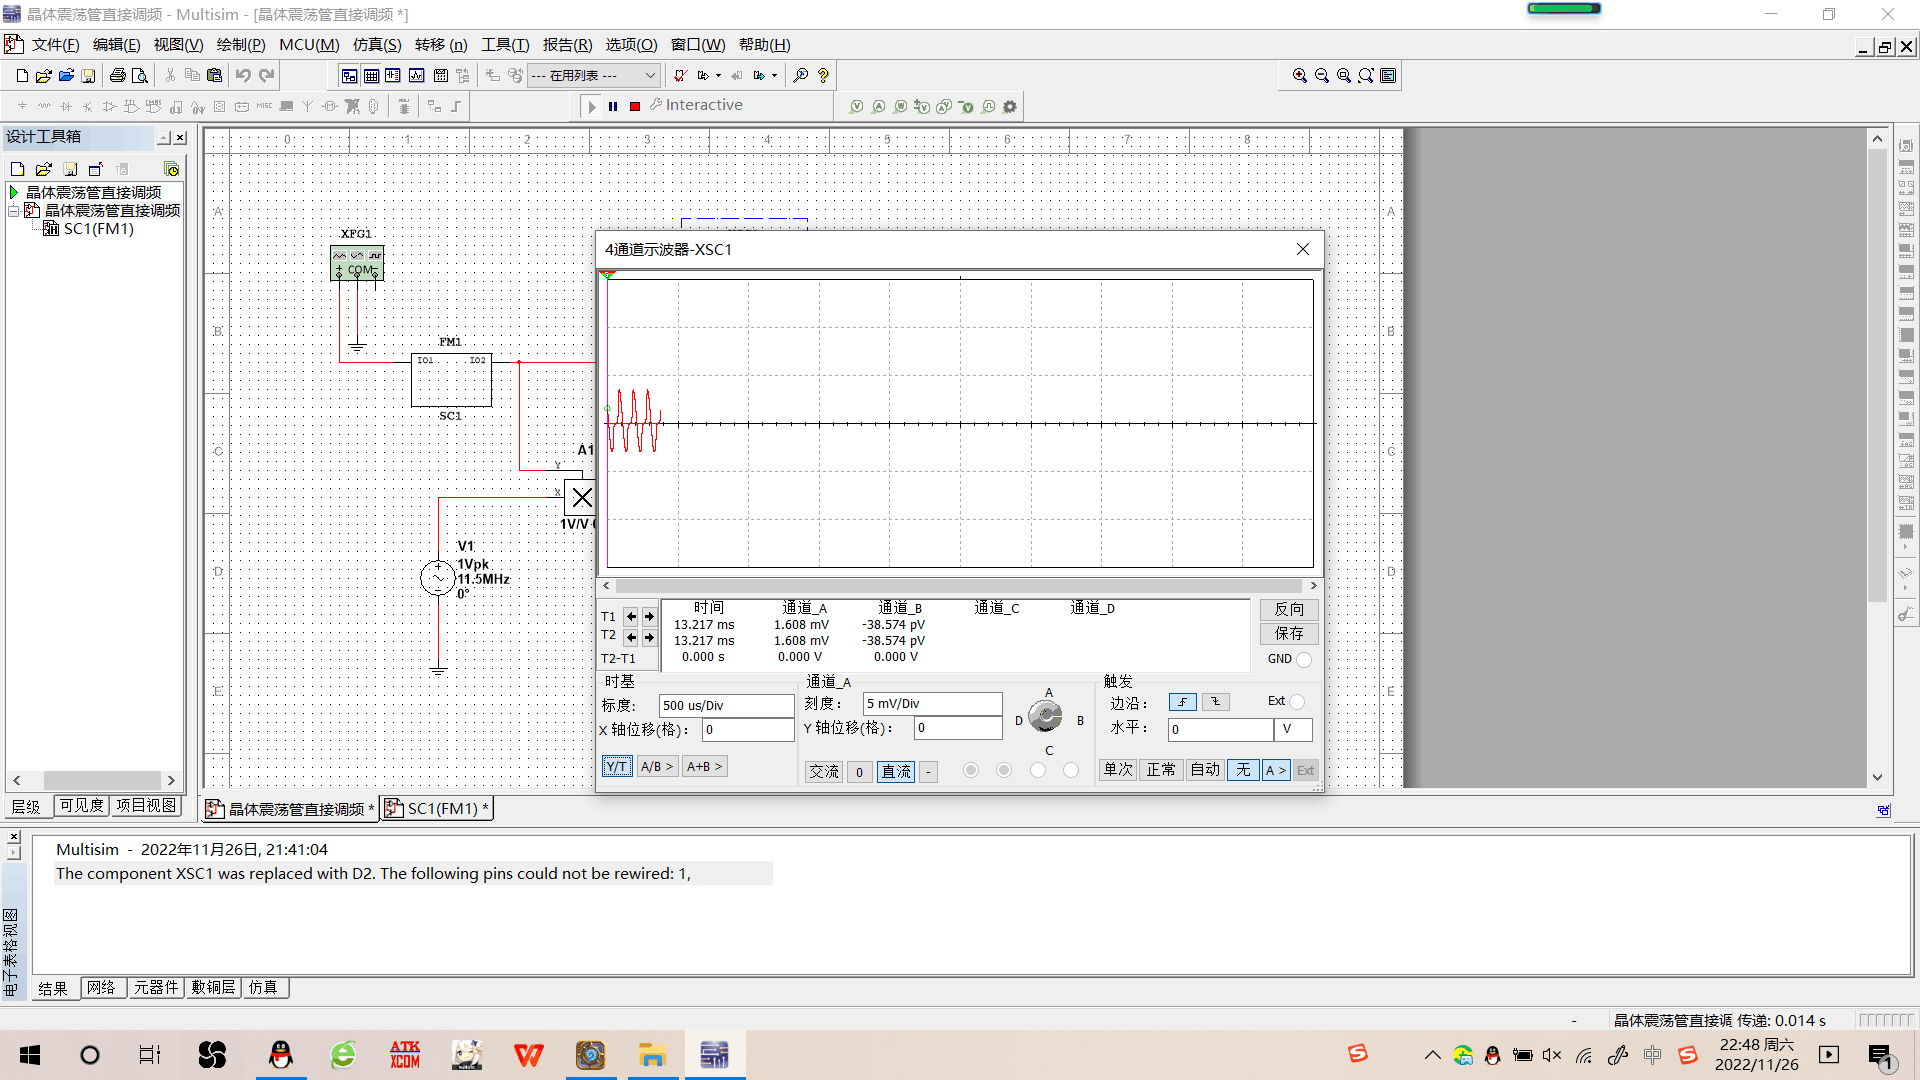This screenshot has width=1920, height=1080.
Task: Open the 仿真(S) menu
Action: coord(376,45)
